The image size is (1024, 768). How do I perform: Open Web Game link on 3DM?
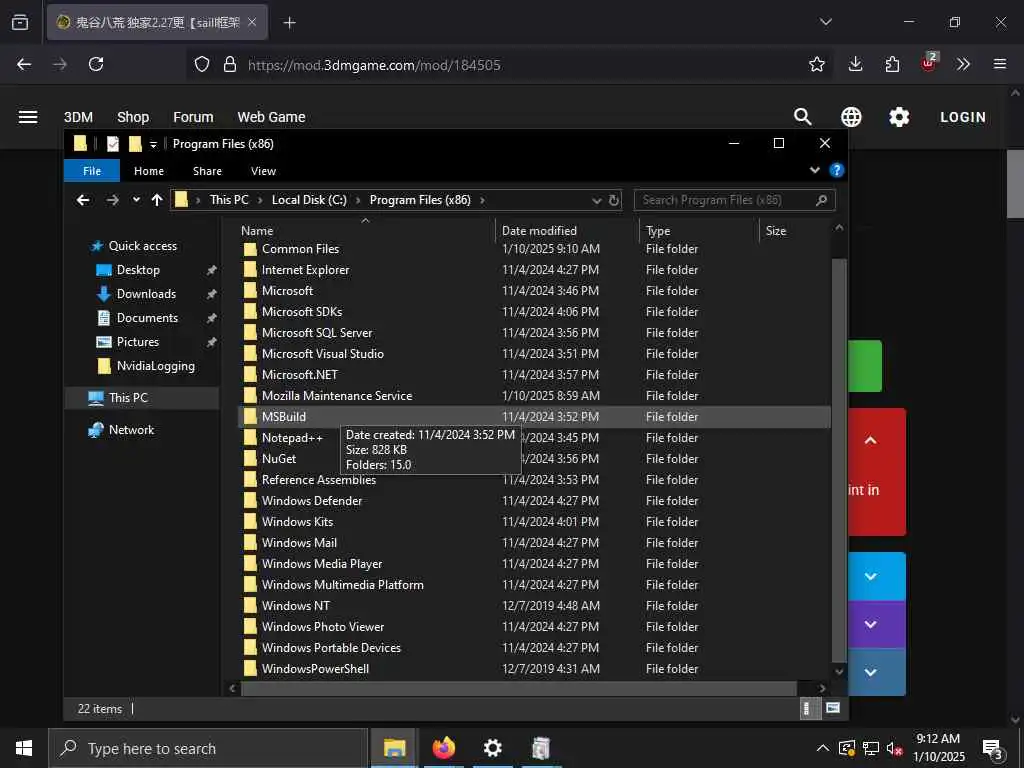point(271,117)
